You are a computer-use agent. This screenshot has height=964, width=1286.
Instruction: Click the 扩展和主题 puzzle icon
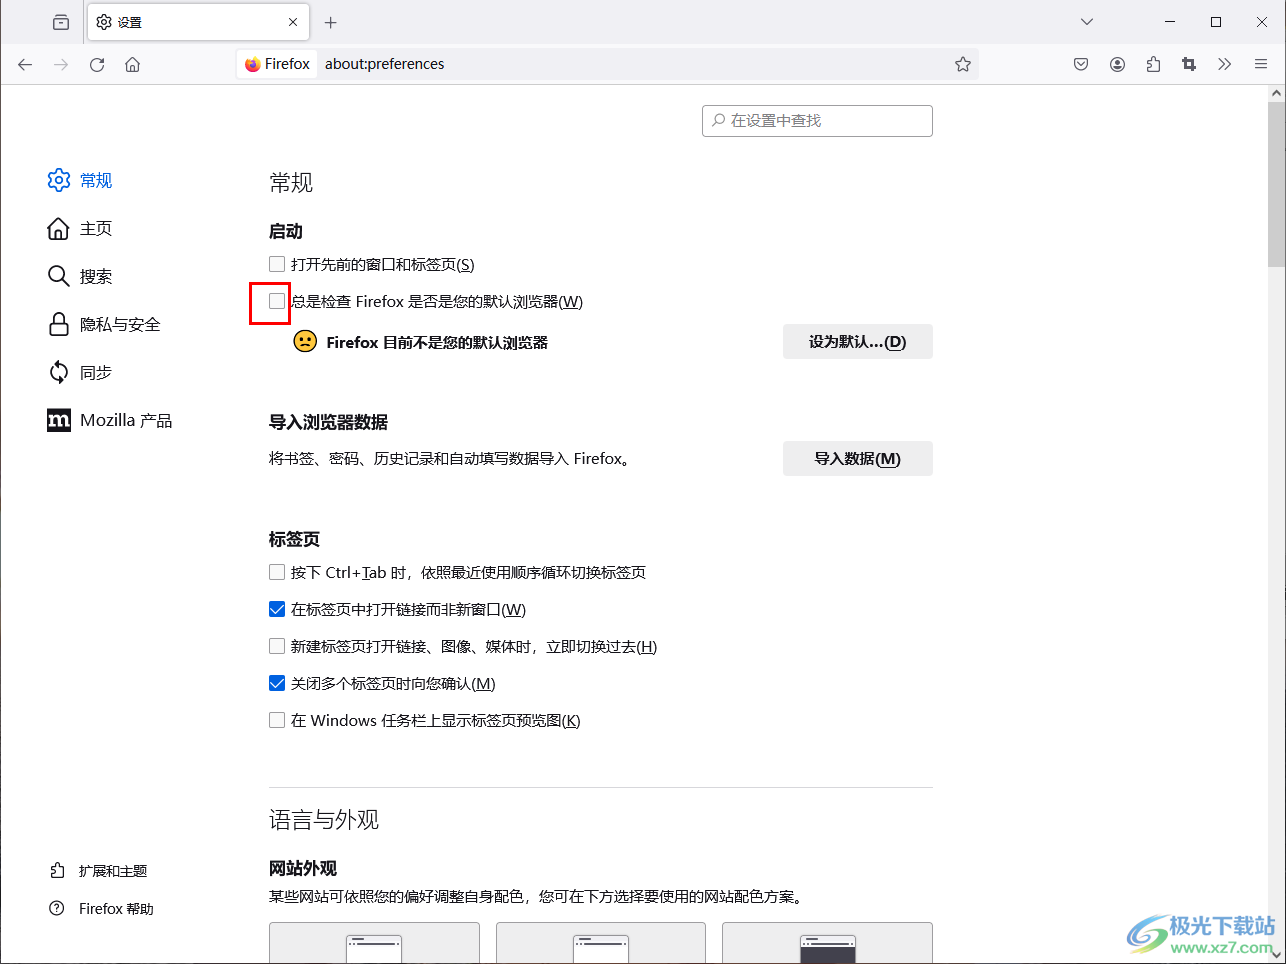click(57, 871)
